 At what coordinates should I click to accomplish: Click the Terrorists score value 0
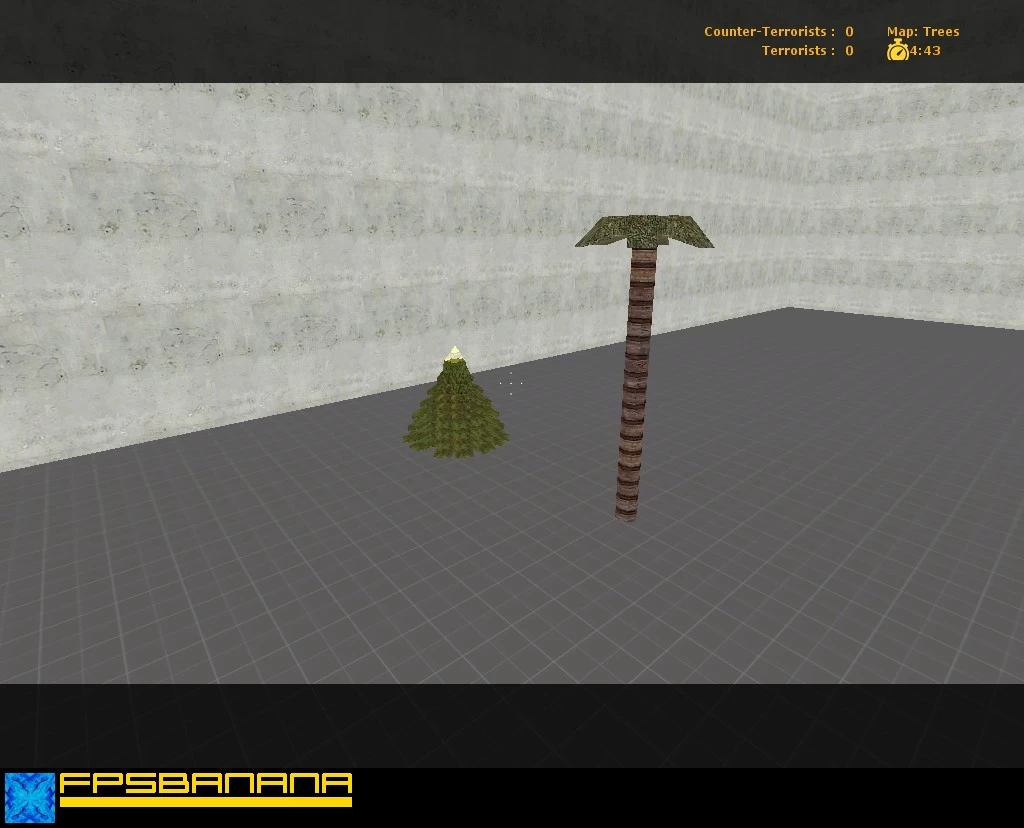[x=849, y=50]
